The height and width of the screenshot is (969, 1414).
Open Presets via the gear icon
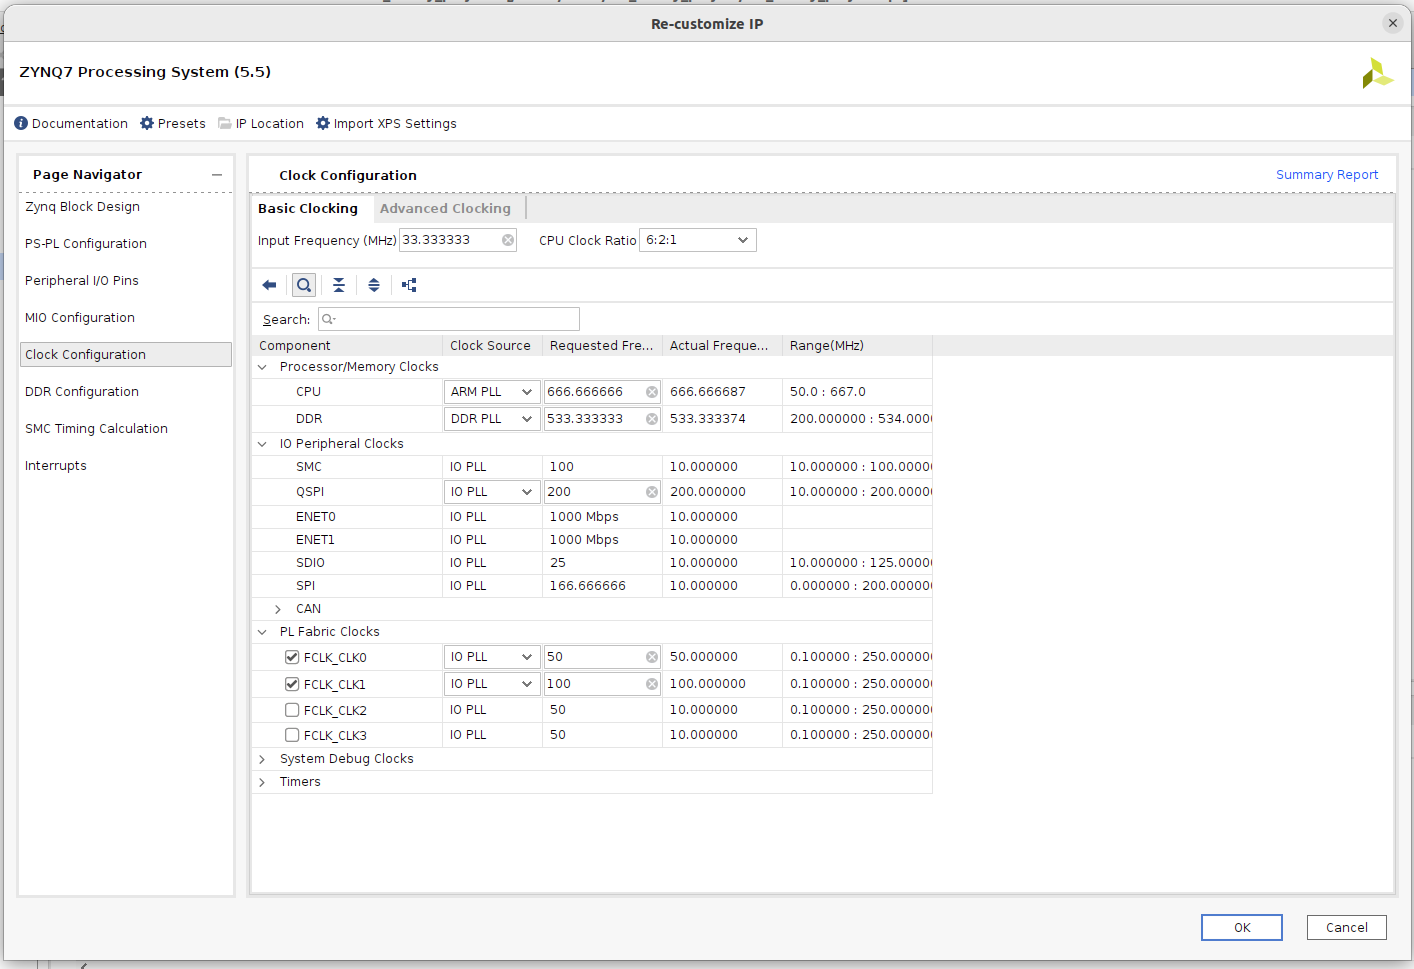[147, 123]
